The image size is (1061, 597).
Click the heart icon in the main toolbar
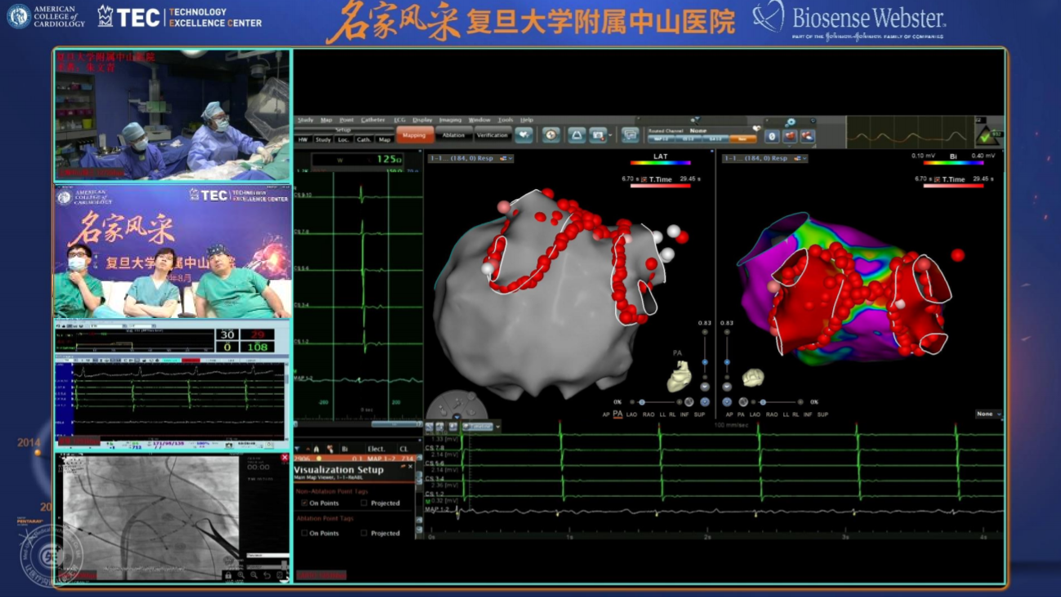pyautogui.click(x=524, y=135)
